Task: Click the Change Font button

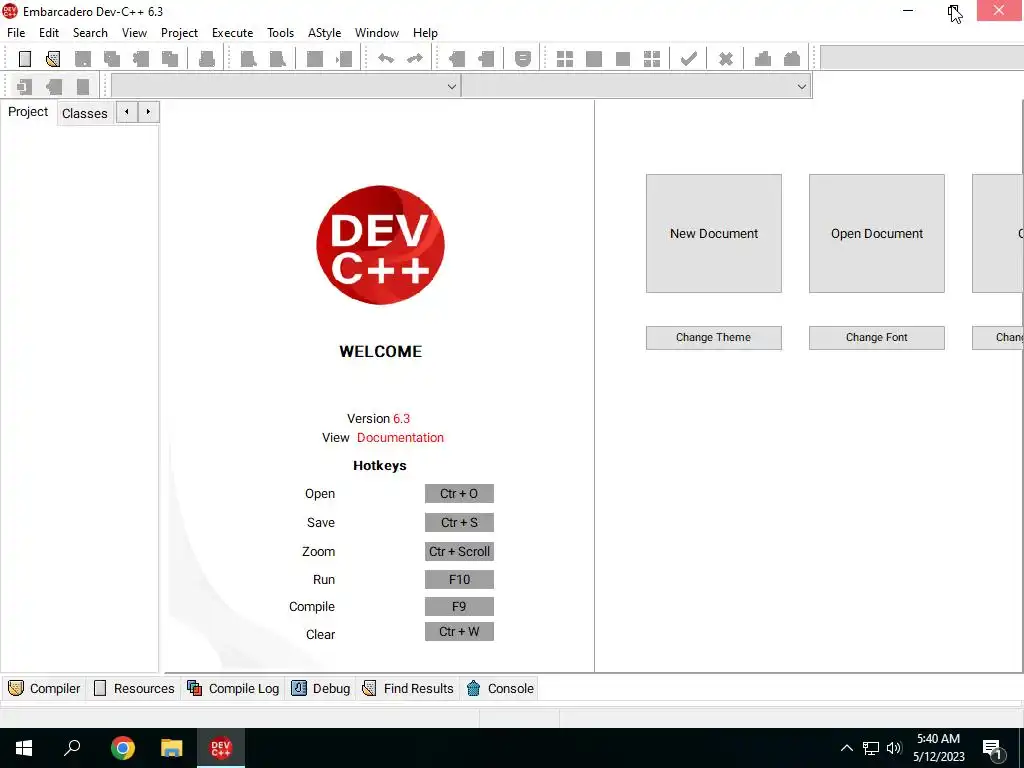Action: (x=876, y=338)
